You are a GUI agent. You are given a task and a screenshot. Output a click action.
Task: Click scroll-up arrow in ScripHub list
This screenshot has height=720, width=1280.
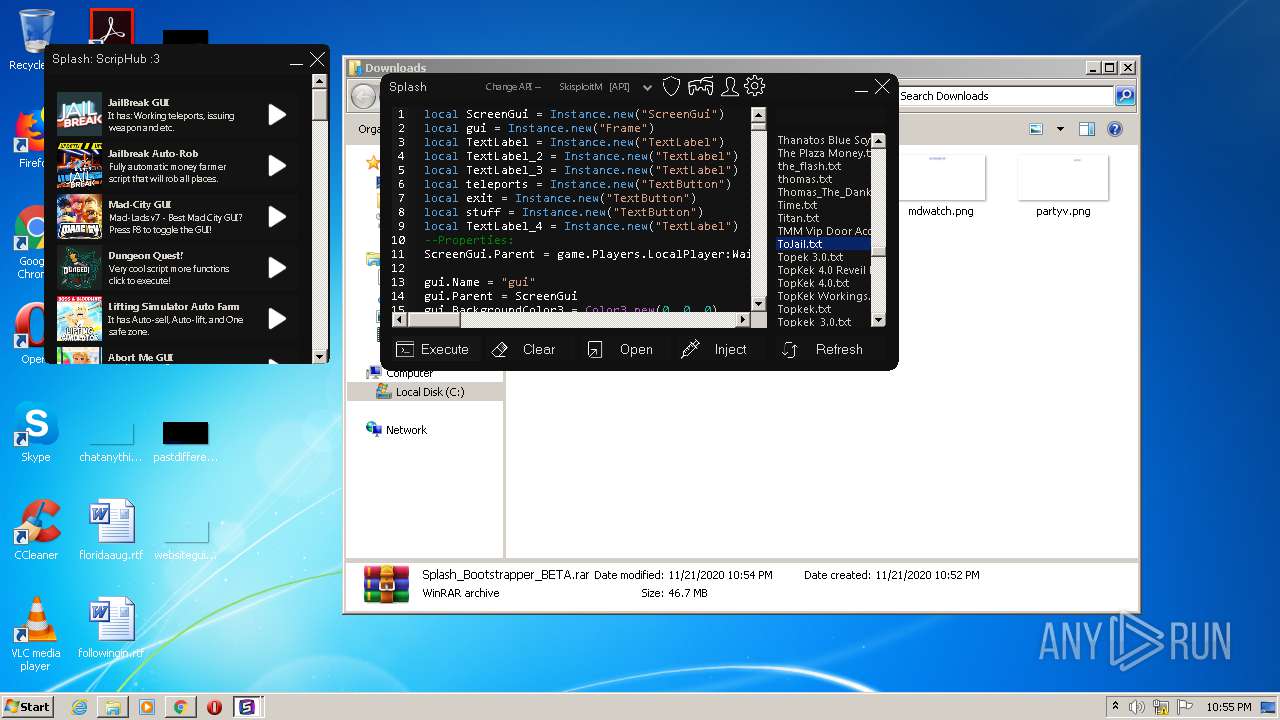click(x=320, y=81)
